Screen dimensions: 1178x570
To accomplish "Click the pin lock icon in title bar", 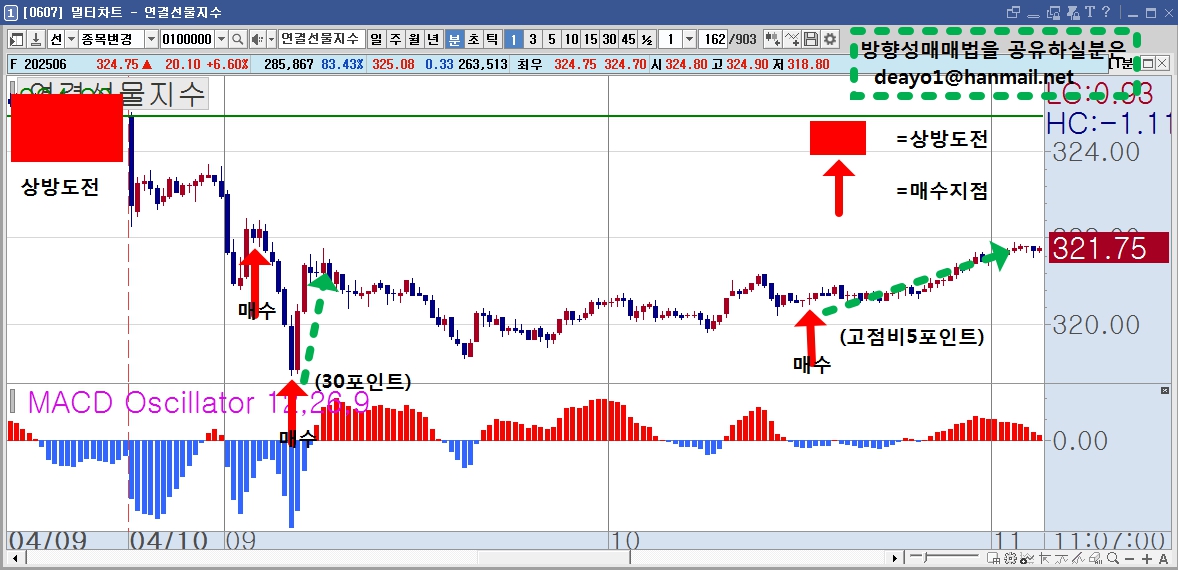I will pyautogui.click(x=1074, y=13).
